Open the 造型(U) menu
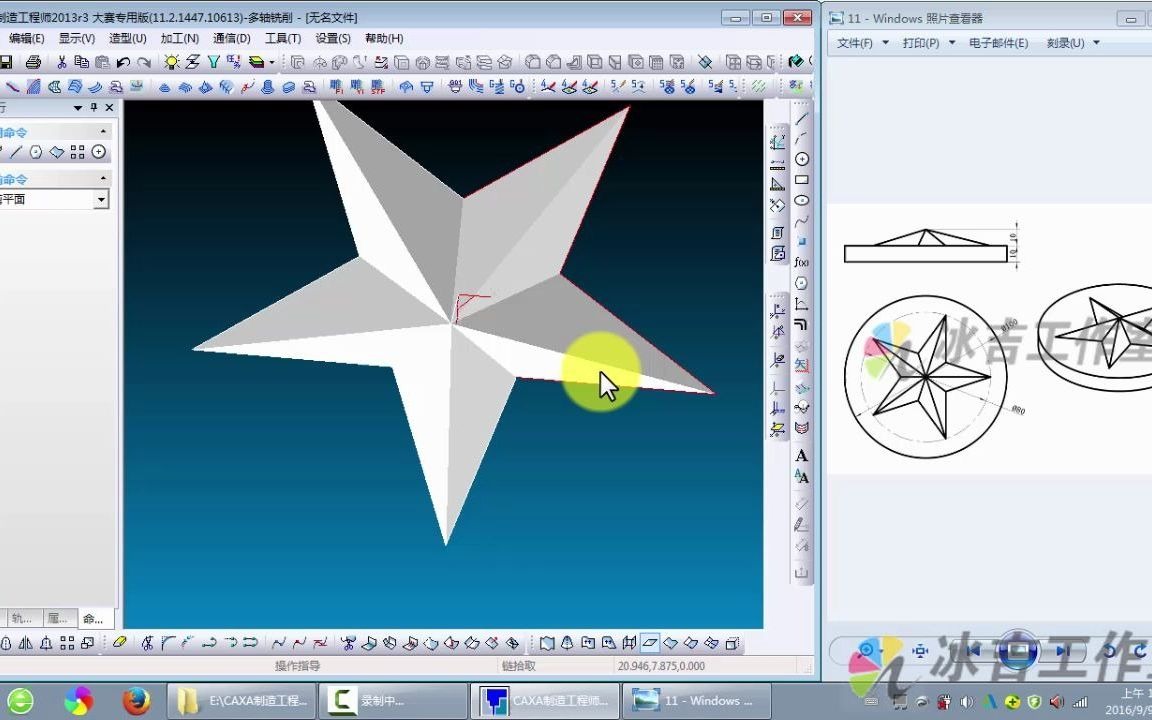Screen dimensions: 1152x720 tap(128, 38)
